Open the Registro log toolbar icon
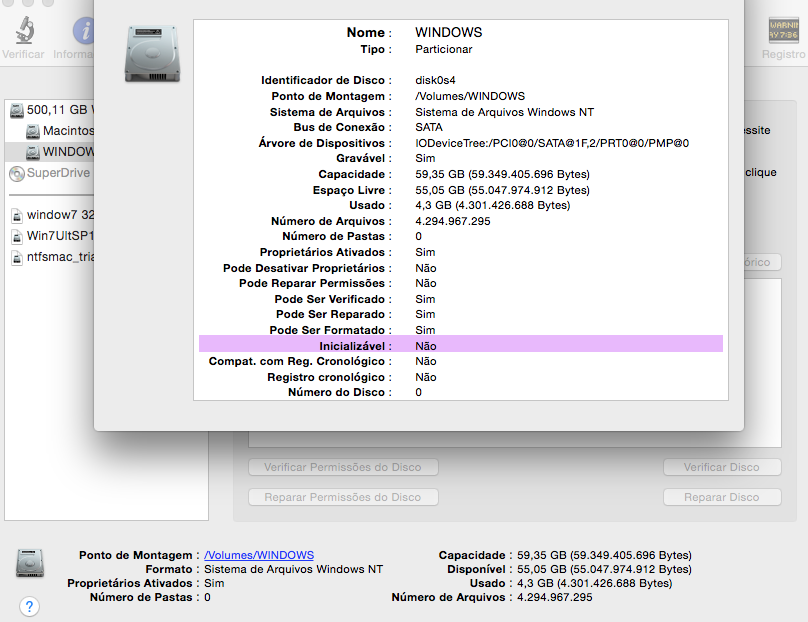808x622 pixels. coord(783,31)
